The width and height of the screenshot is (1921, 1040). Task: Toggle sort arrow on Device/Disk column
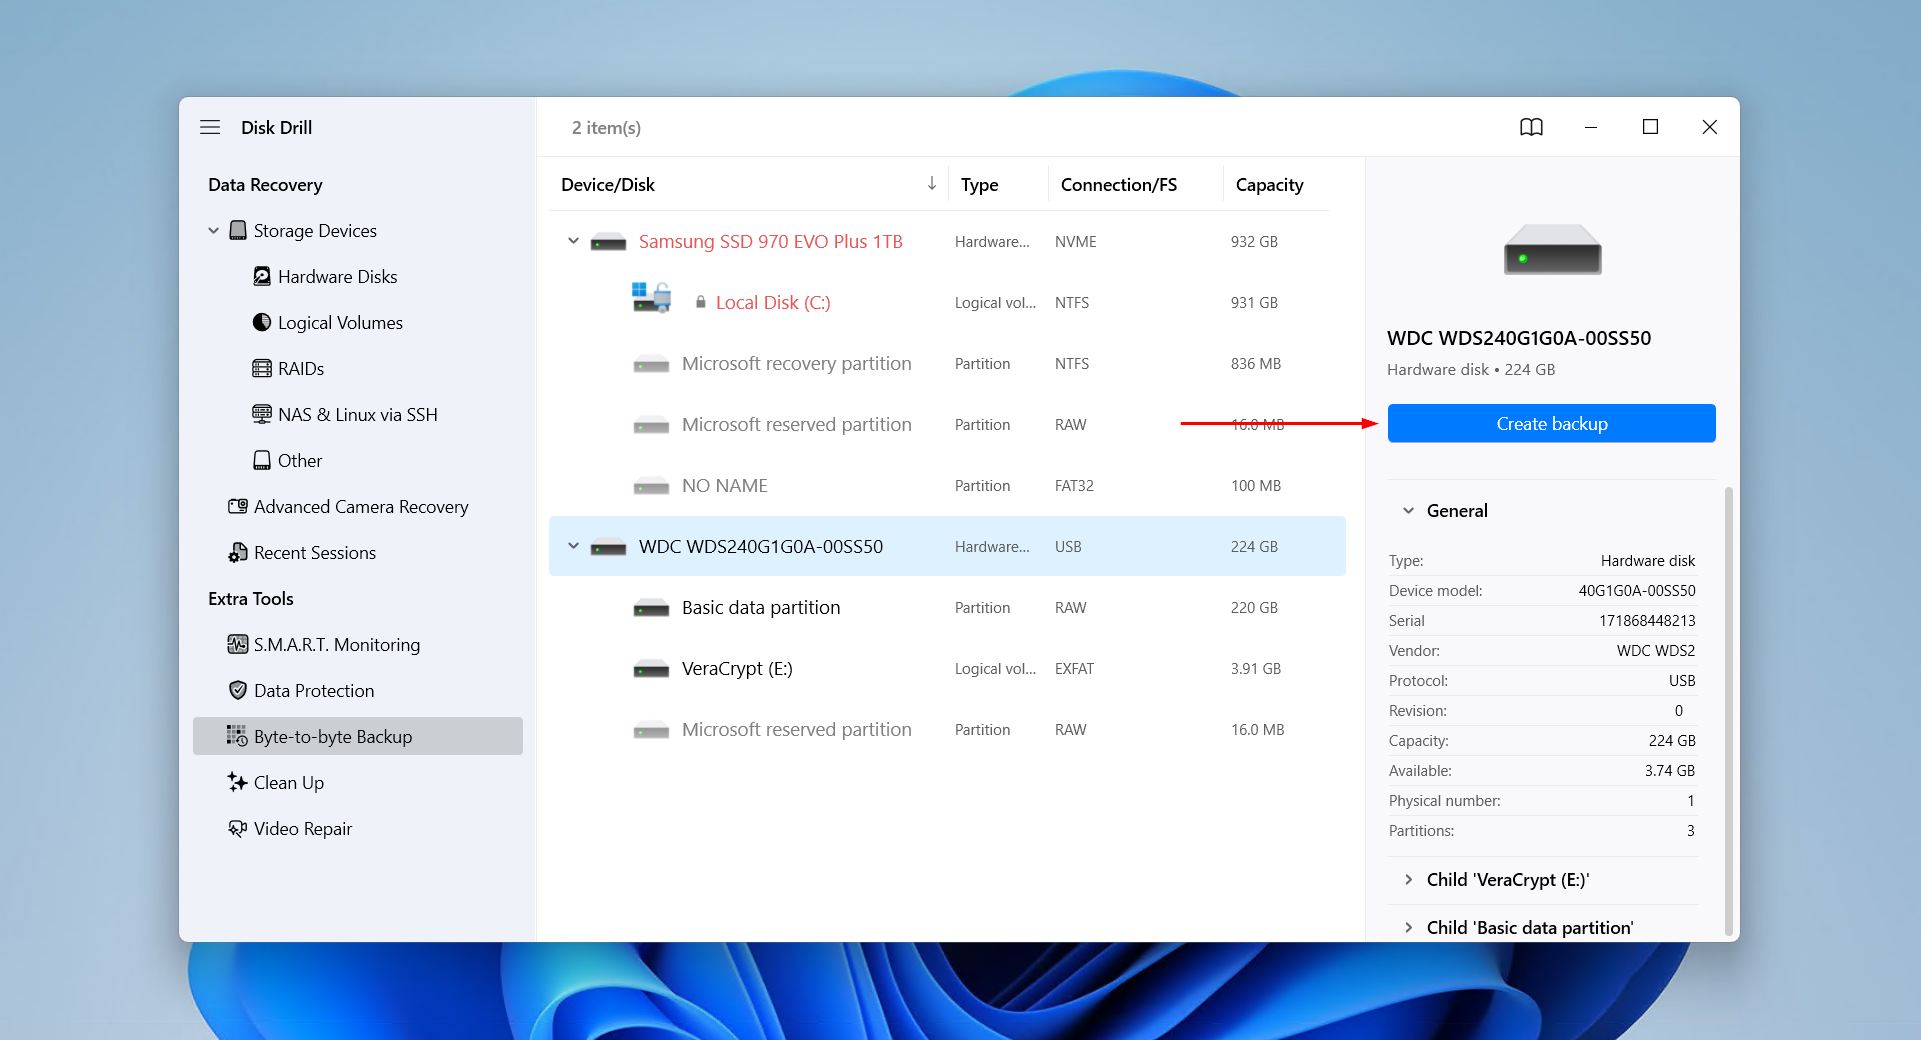pyautogui.click(x=931, y=183)
